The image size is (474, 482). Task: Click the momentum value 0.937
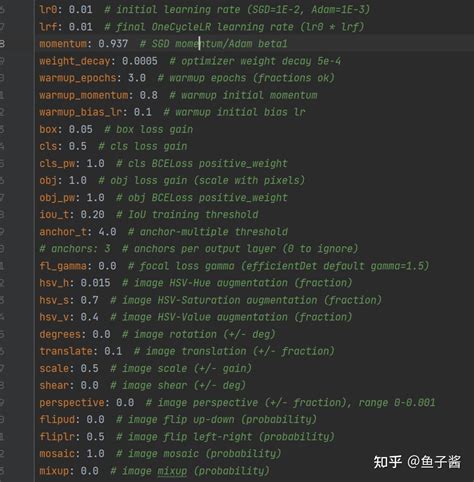(113, 44)
